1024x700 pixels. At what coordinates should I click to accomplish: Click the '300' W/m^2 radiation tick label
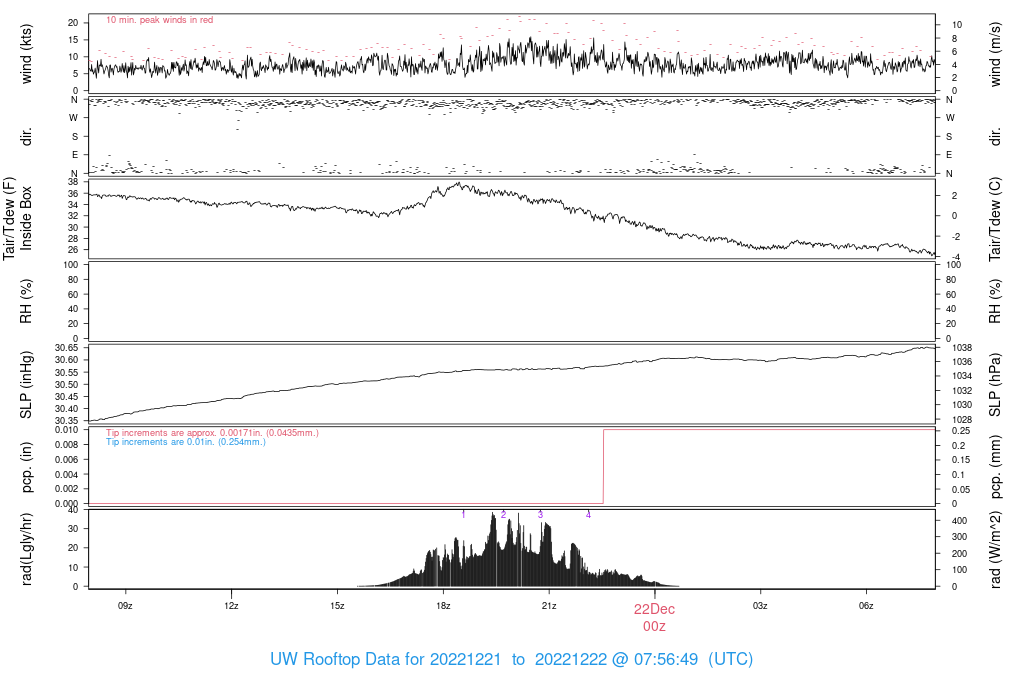pos(959,537)
